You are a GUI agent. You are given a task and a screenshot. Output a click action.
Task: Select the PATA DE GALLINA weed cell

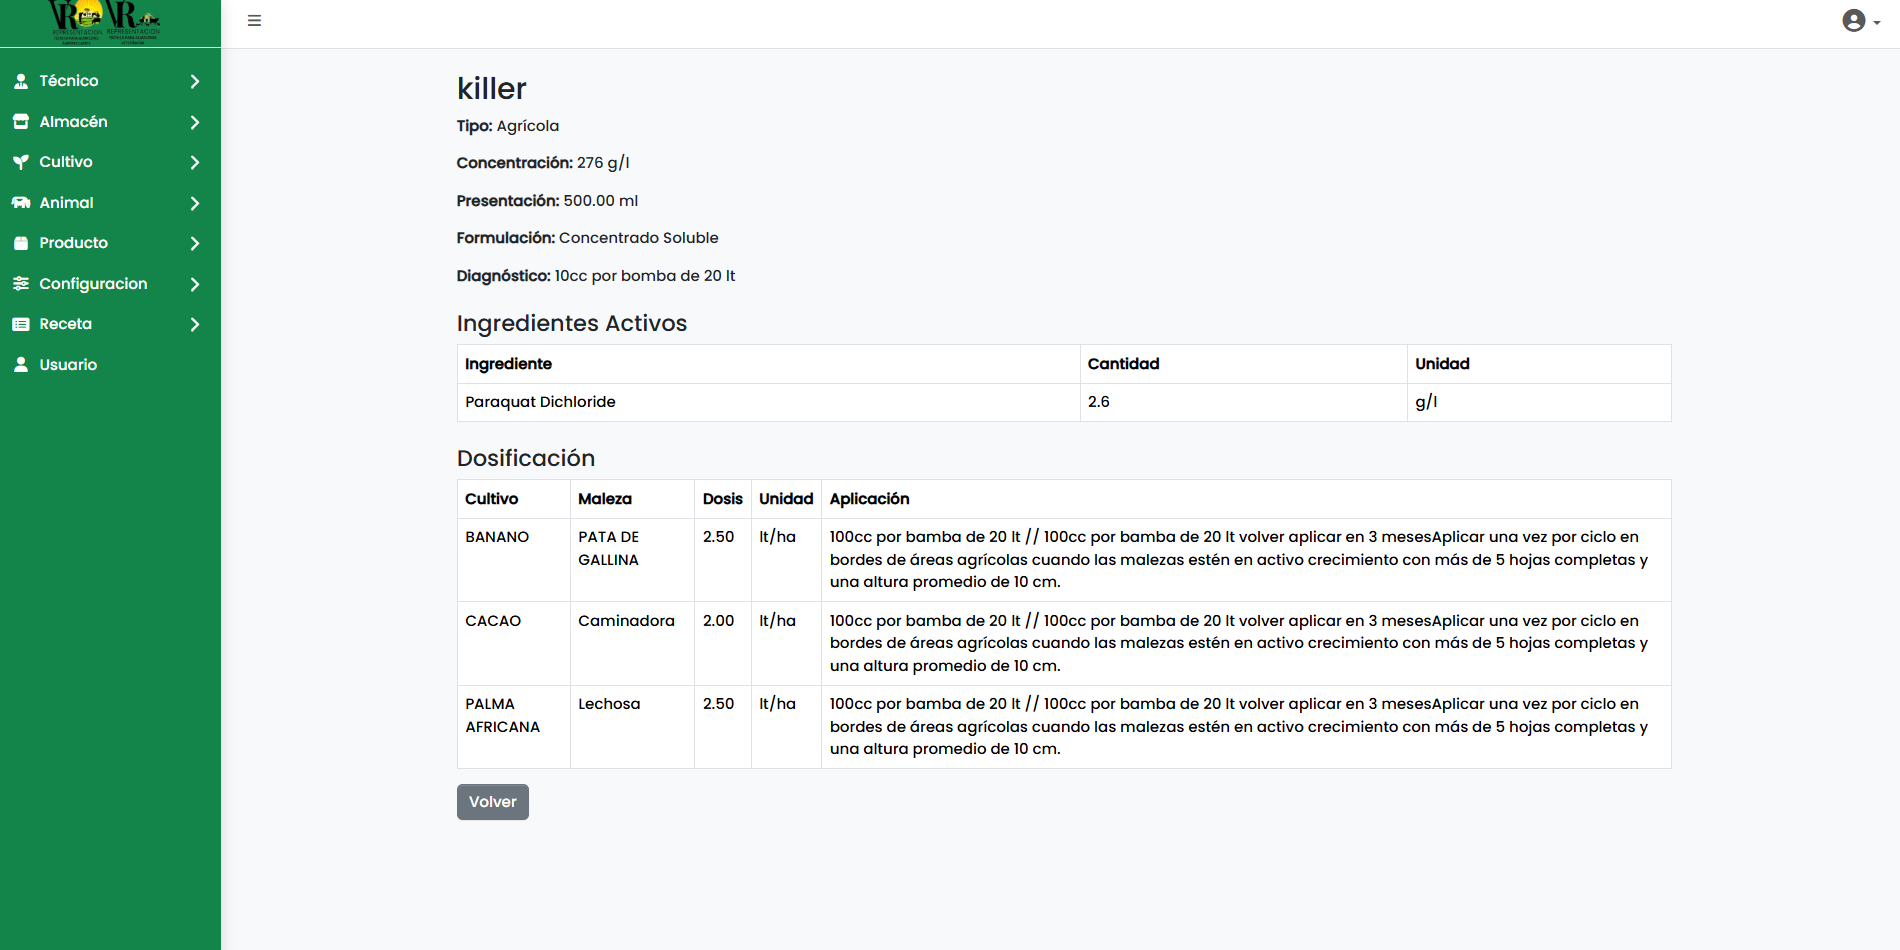[x=632, y=560]
